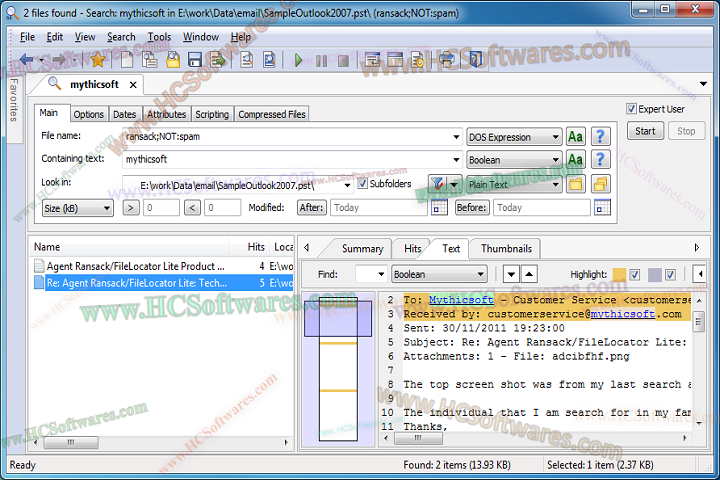Click the greater-than size toggle button

[x=131, y=208]
